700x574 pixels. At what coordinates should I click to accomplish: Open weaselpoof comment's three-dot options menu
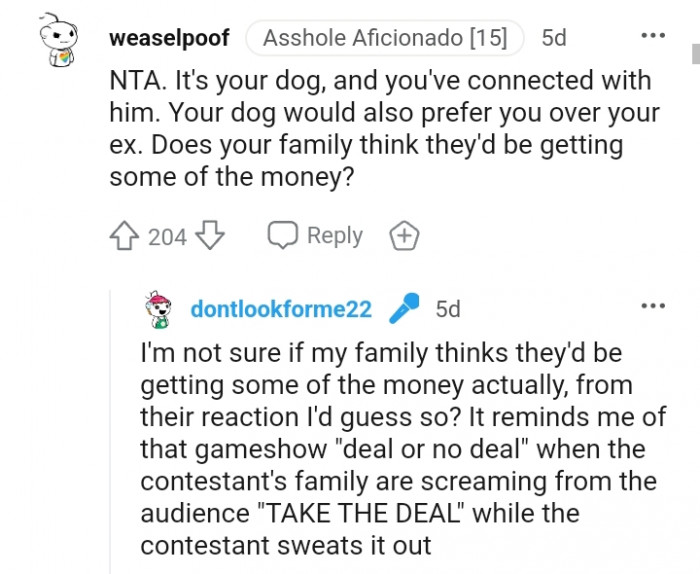(652, 36)
